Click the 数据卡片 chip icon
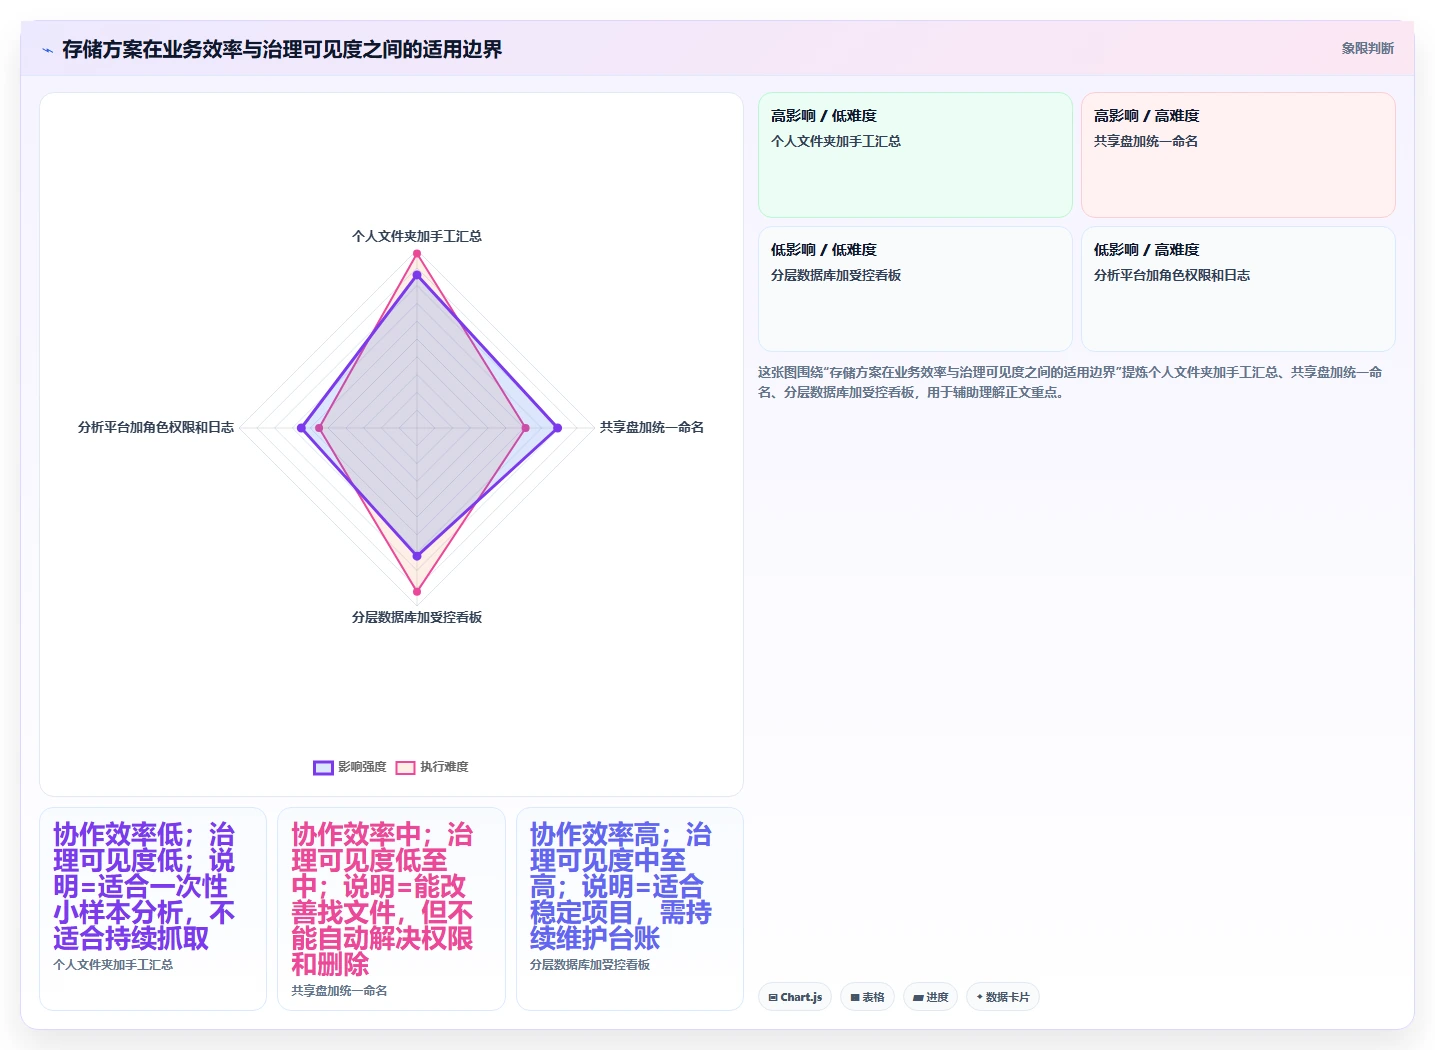Viewport: 1435px width, 1050px height. pyautogui.click(x=980, y=997)
